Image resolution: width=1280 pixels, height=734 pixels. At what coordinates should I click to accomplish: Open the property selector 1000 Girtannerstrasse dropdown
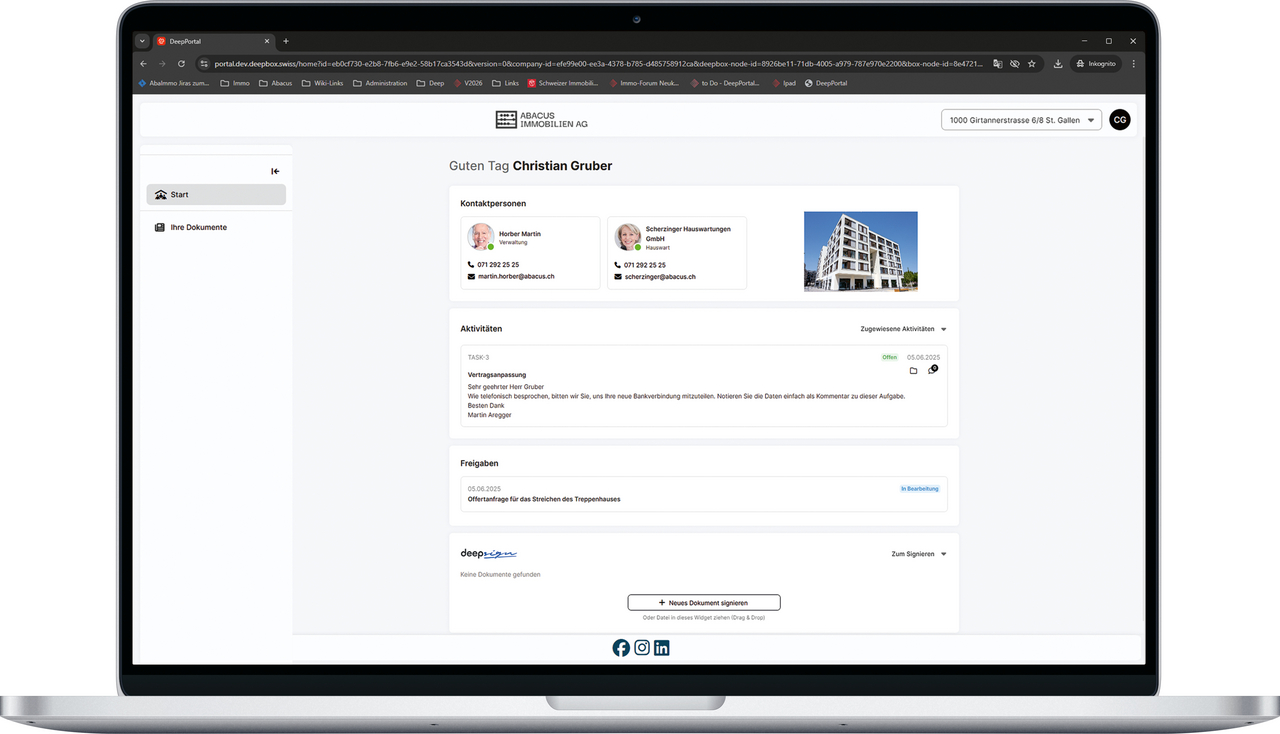coord(1021,120)
